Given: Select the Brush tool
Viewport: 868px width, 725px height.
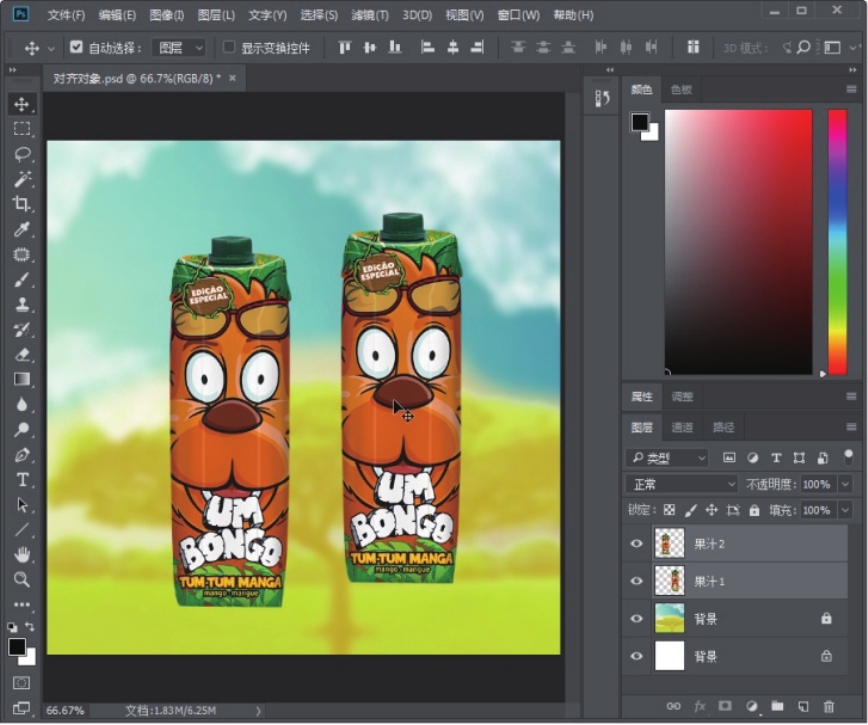Looking at the screenshot, I should (x=22, y=279).
